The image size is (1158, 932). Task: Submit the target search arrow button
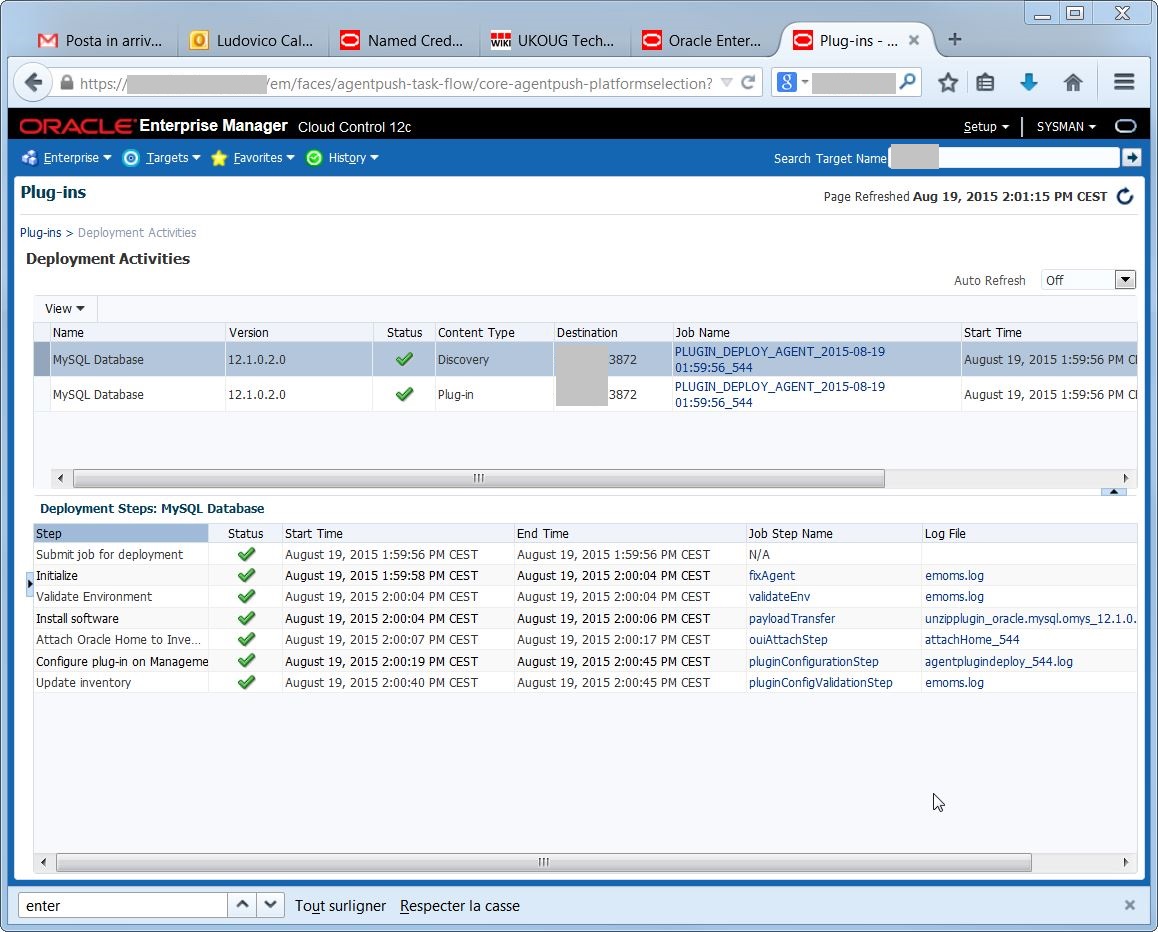point(1131,157)
